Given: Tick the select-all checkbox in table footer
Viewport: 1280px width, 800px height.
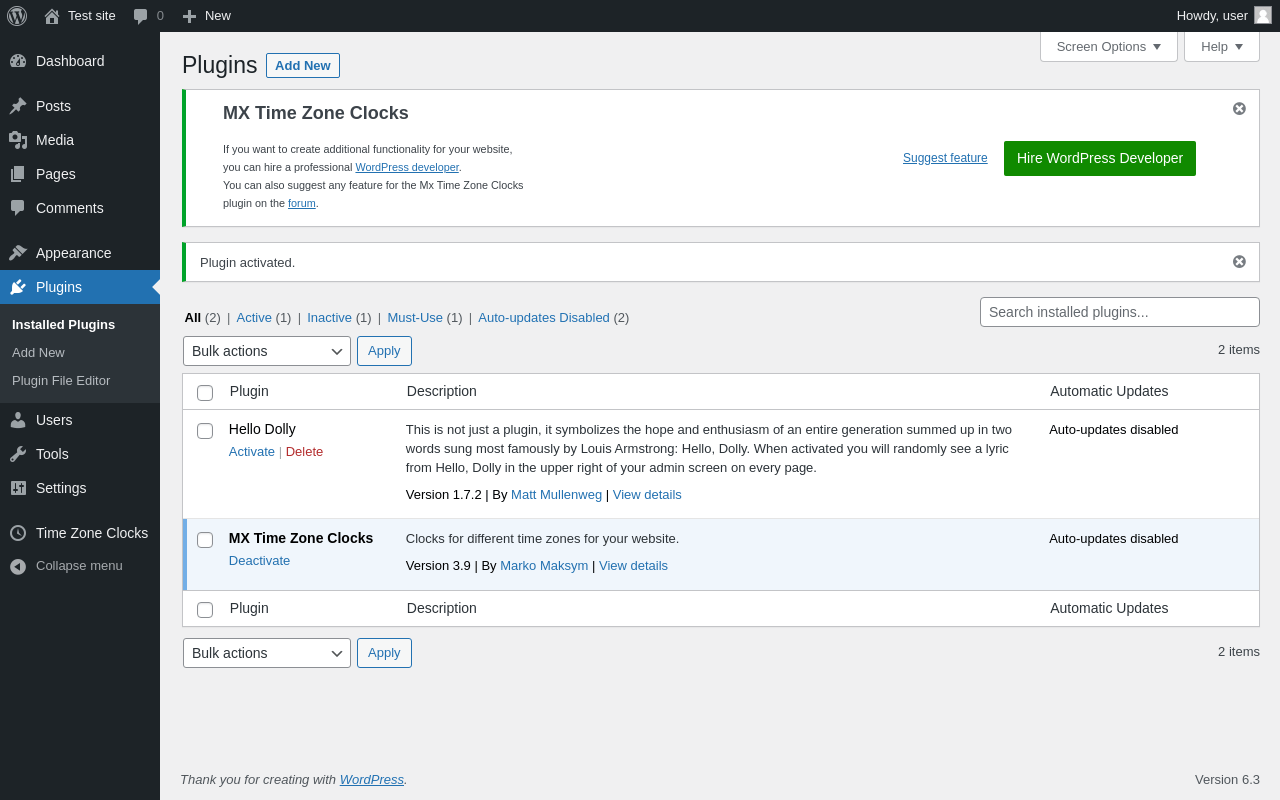Looking at the screenshot, I should point(205,610).
